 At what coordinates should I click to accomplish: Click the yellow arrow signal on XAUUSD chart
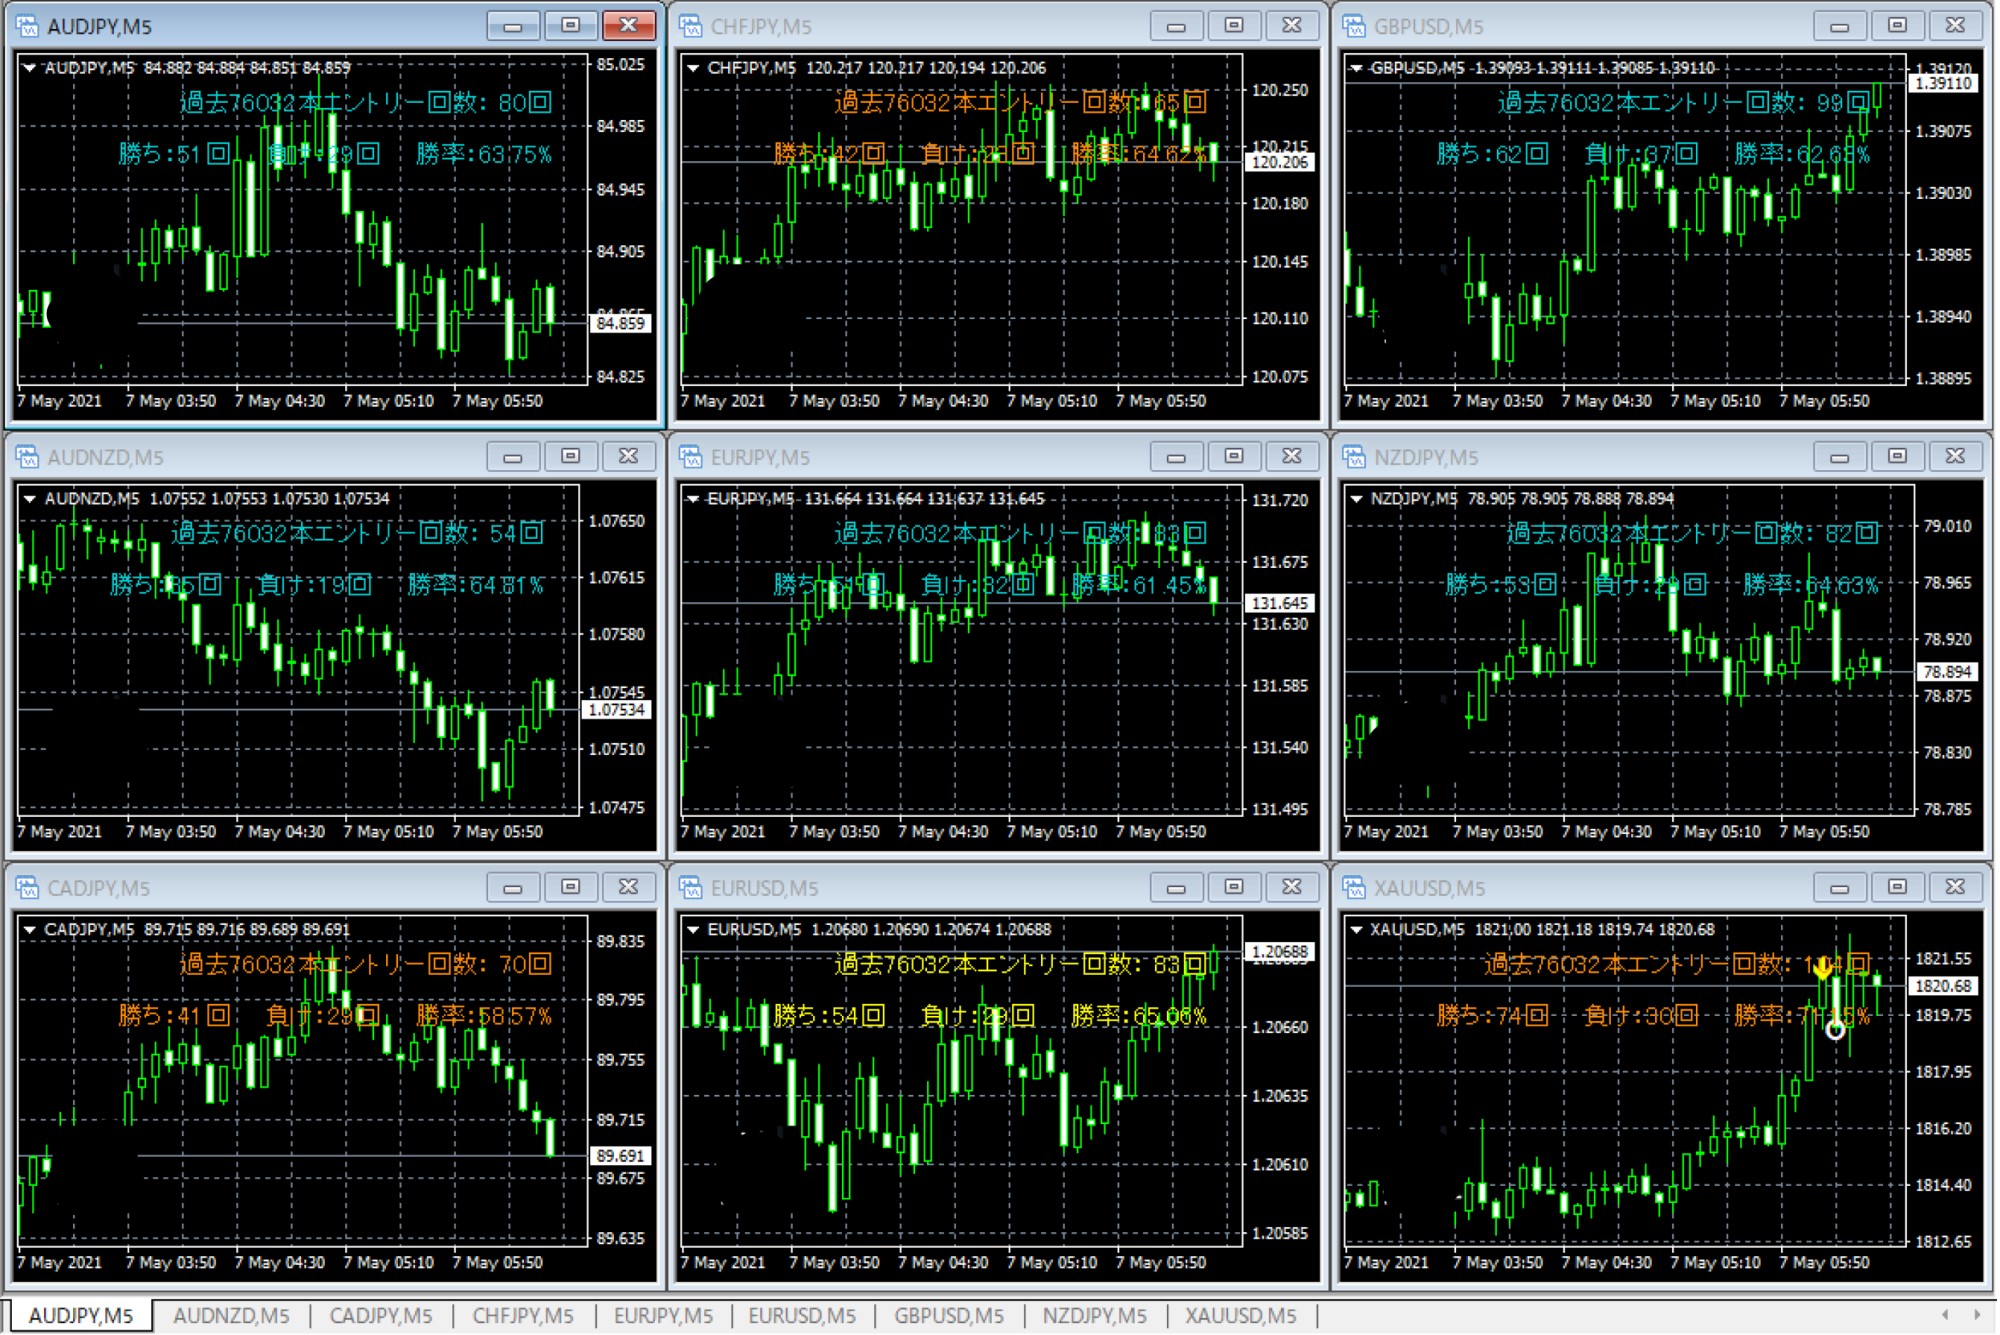click(1822, 967)
